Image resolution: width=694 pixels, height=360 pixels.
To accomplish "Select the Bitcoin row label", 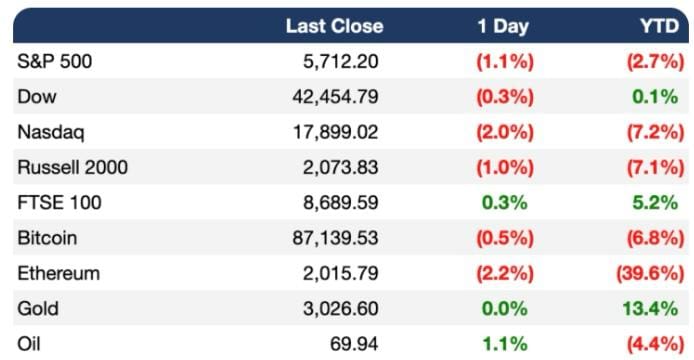I will pos(47,238).
